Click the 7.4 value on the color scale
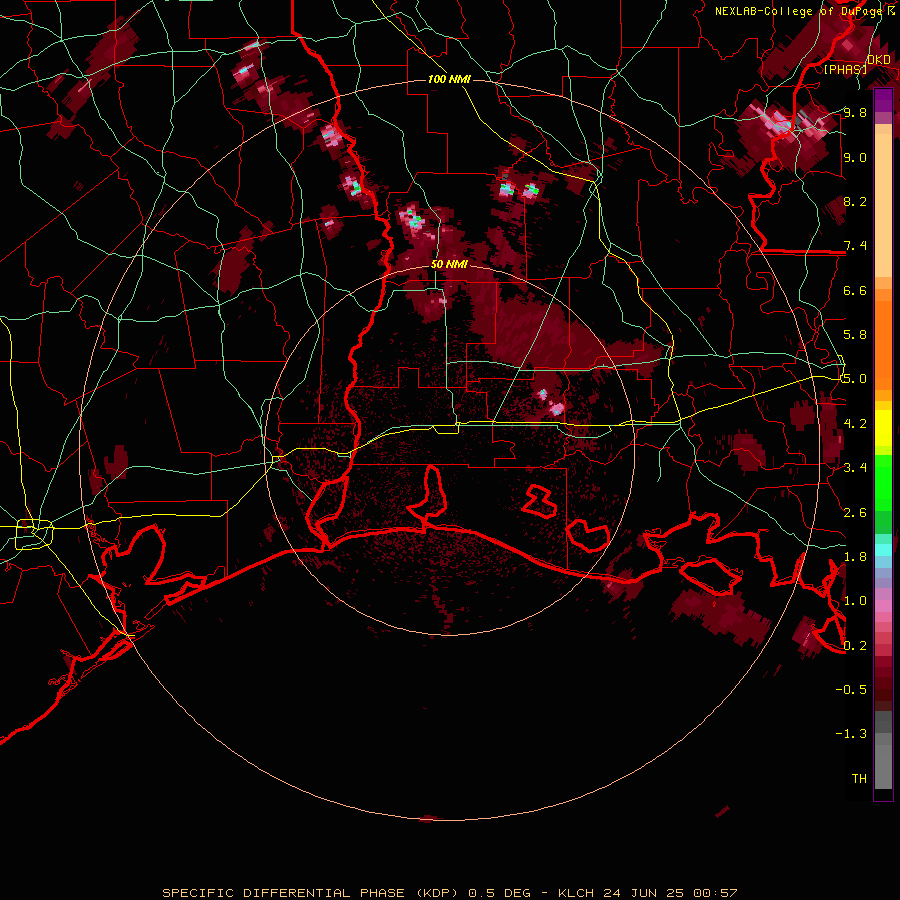Image resolution: width=900 pixels, height=900 pixels. 855,246
